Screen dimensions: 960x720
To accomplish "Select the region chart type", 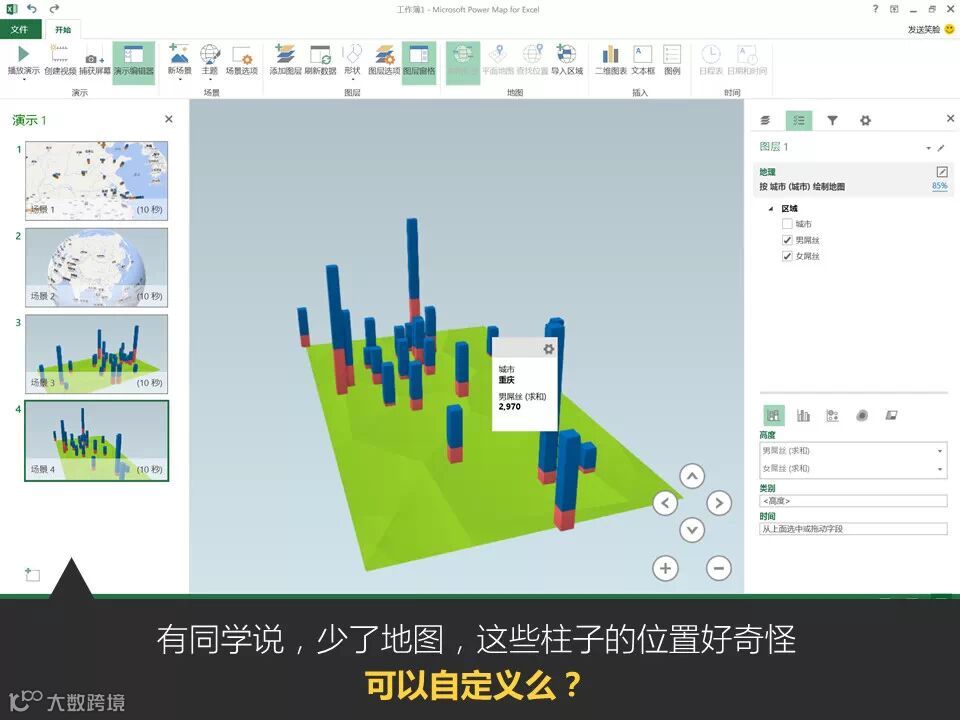I will [x=891, y=416].
